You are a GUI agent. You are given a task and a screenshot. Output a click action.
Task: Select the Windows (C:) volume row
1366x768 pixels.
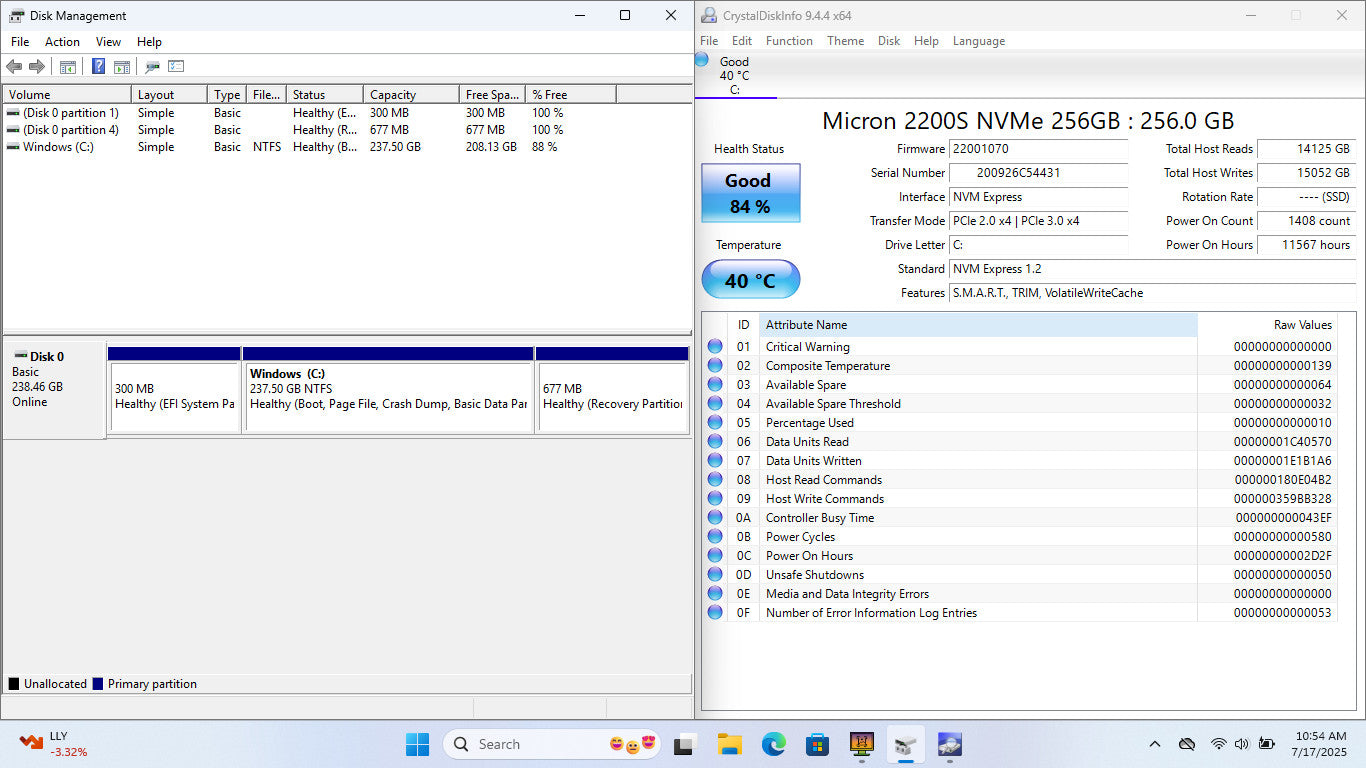(58, 147)
